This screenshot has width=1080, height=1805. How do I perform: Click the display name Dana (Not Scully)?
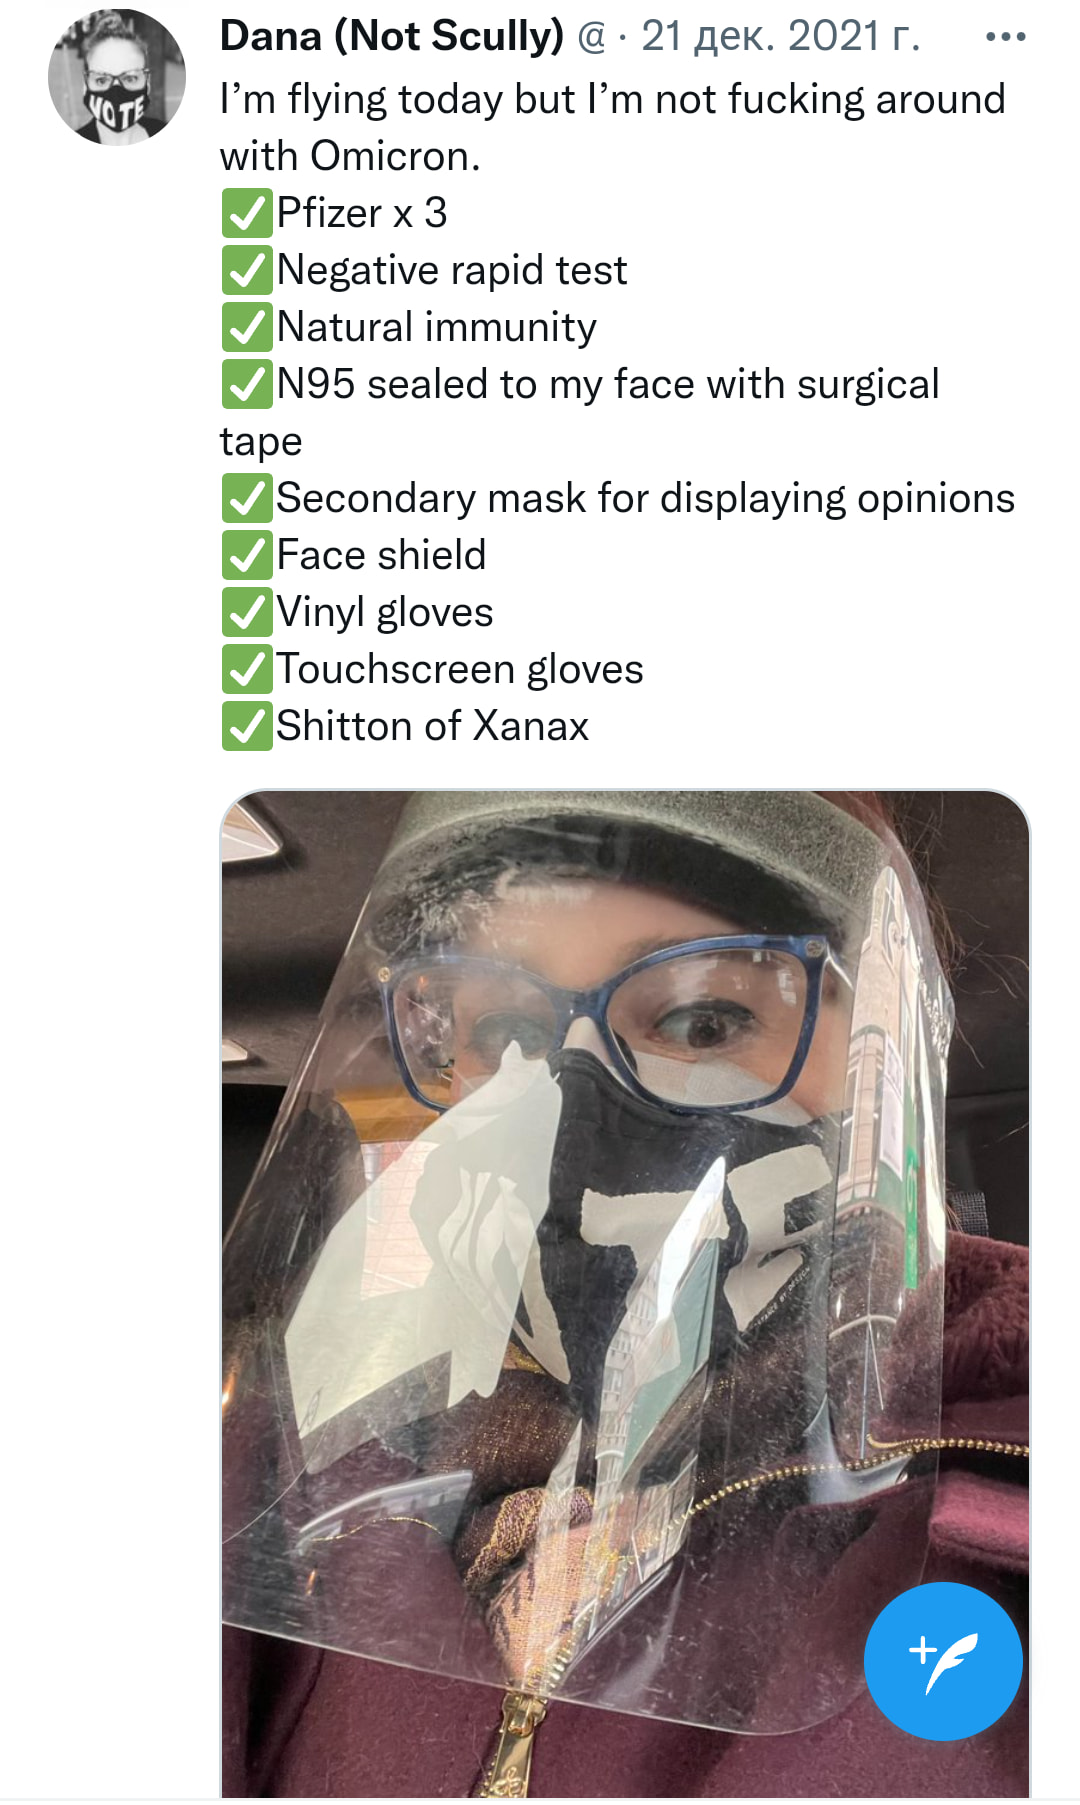[392, 37]
